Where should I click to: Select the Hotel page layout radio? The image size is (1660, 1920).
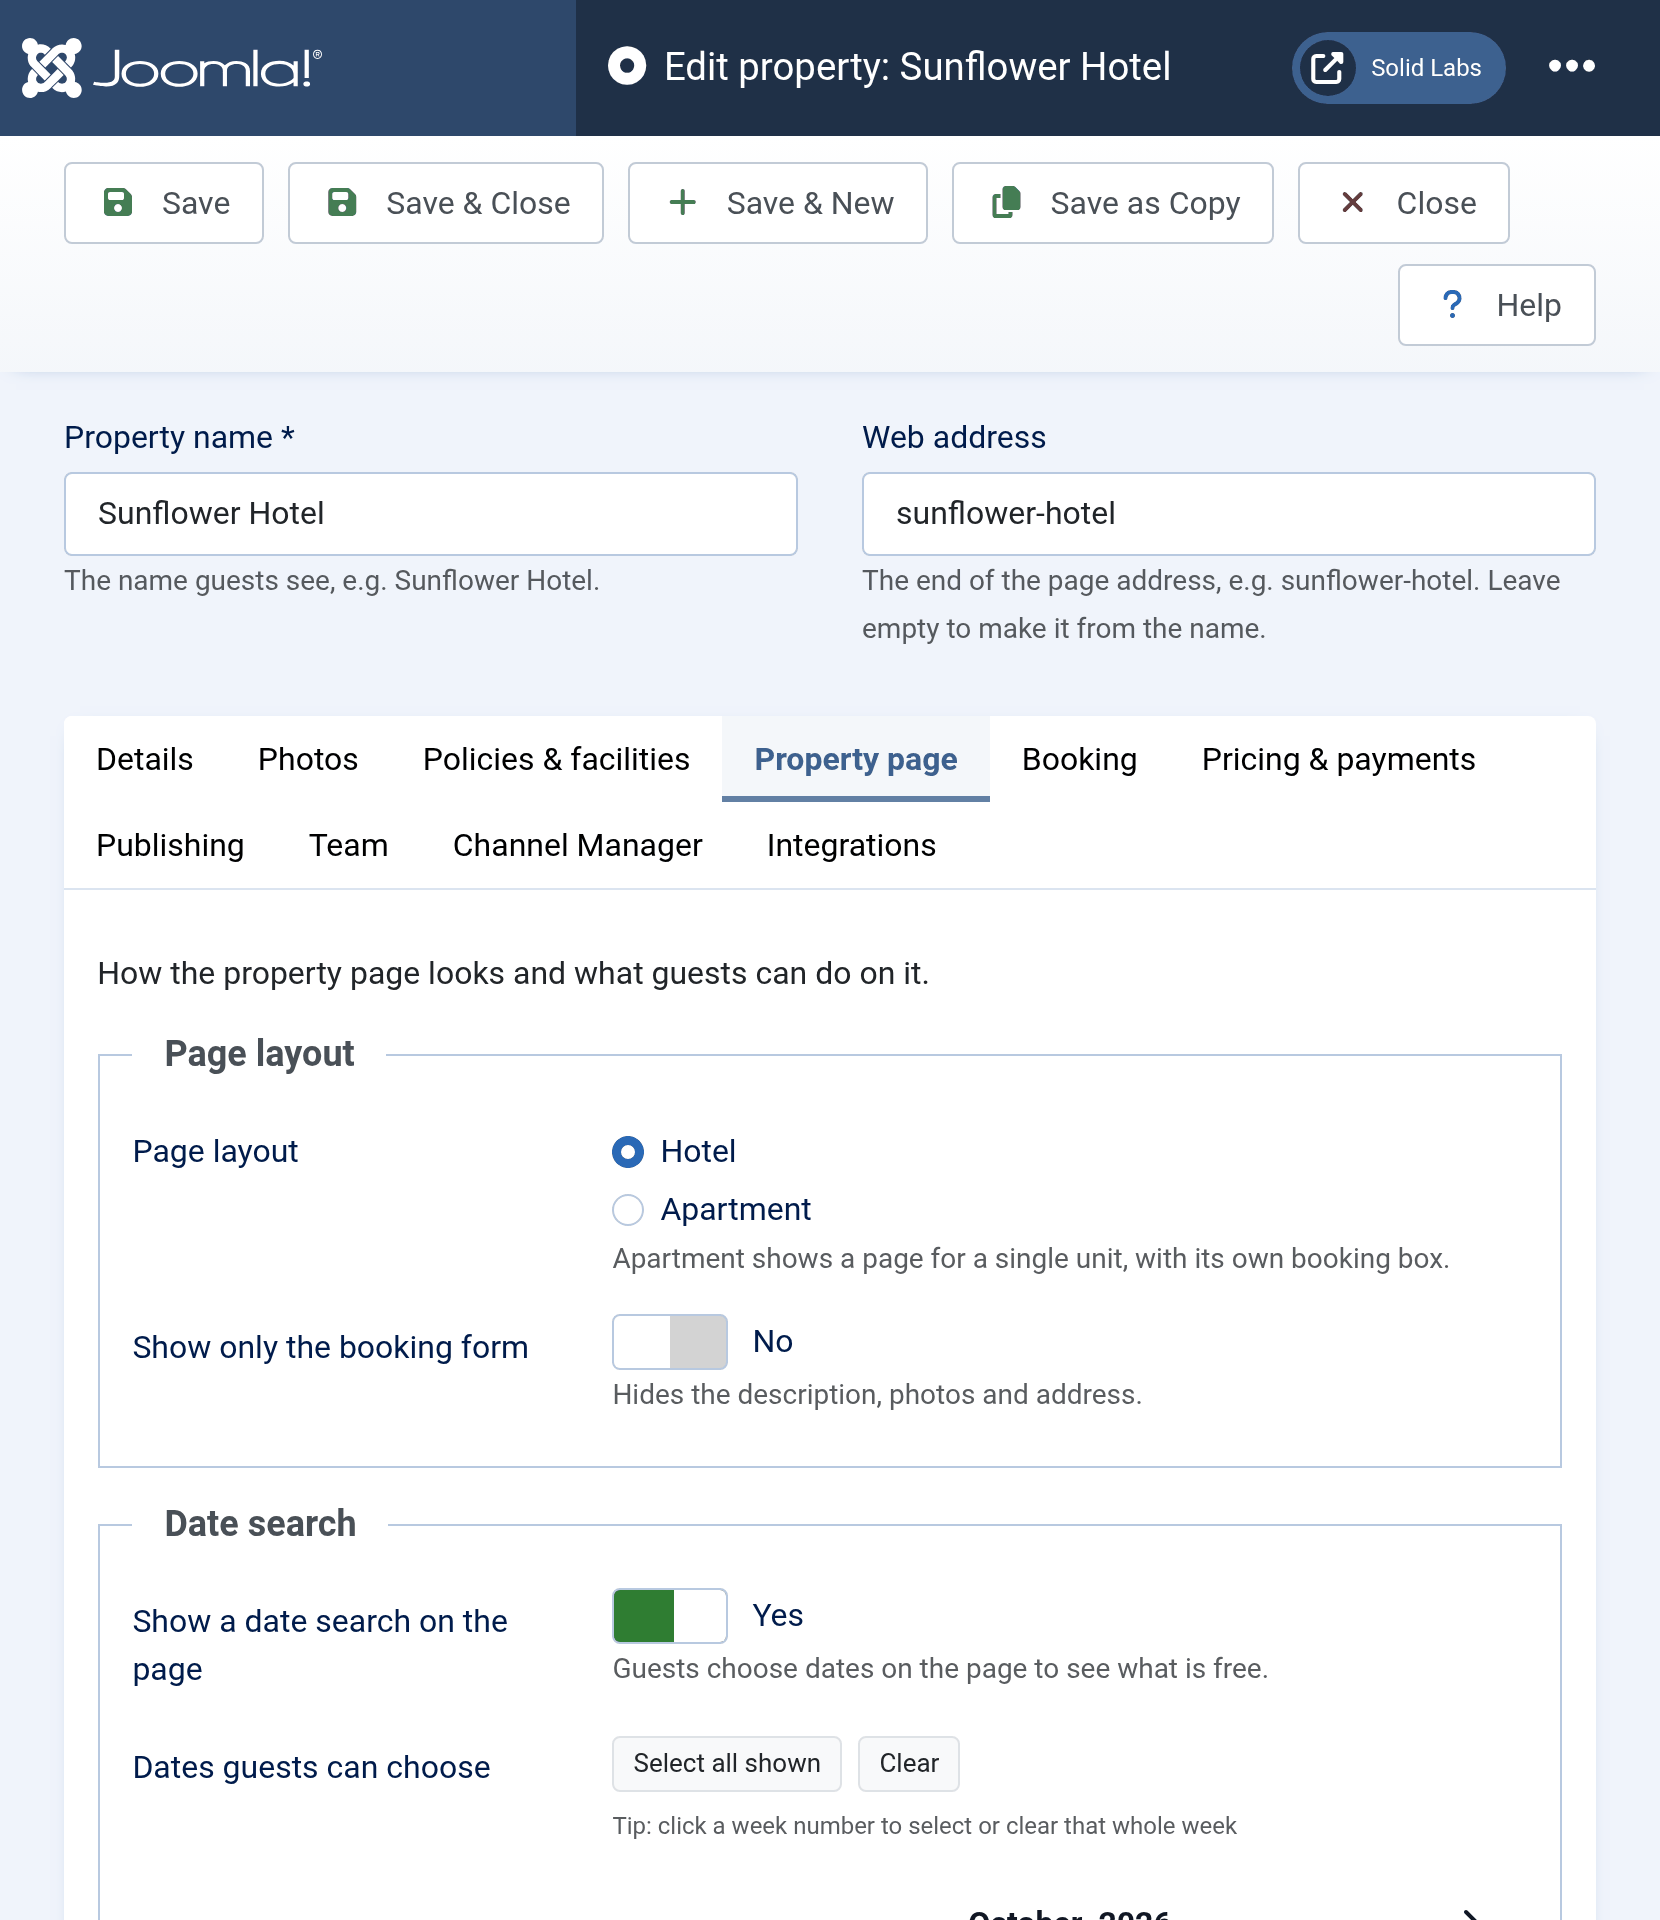(x=628, y=1152)
